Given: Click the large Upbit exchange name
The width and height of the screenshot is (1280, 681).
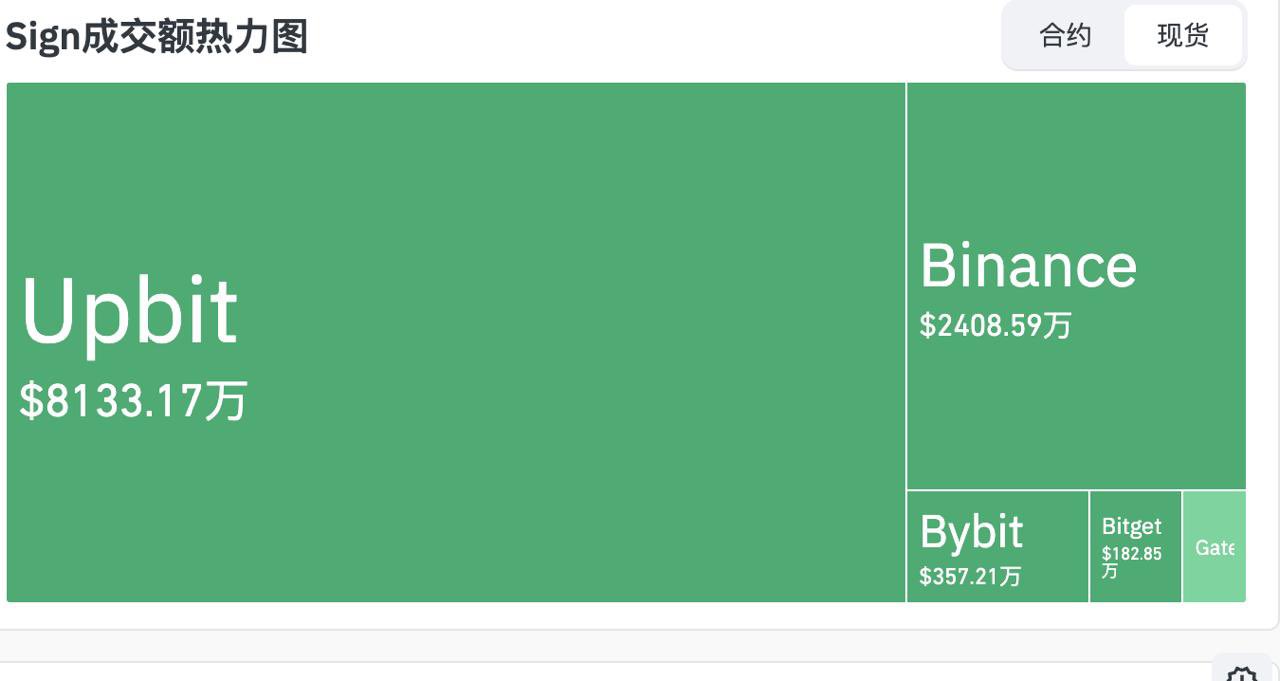Looking at the screenshot, I should [129, 311].
